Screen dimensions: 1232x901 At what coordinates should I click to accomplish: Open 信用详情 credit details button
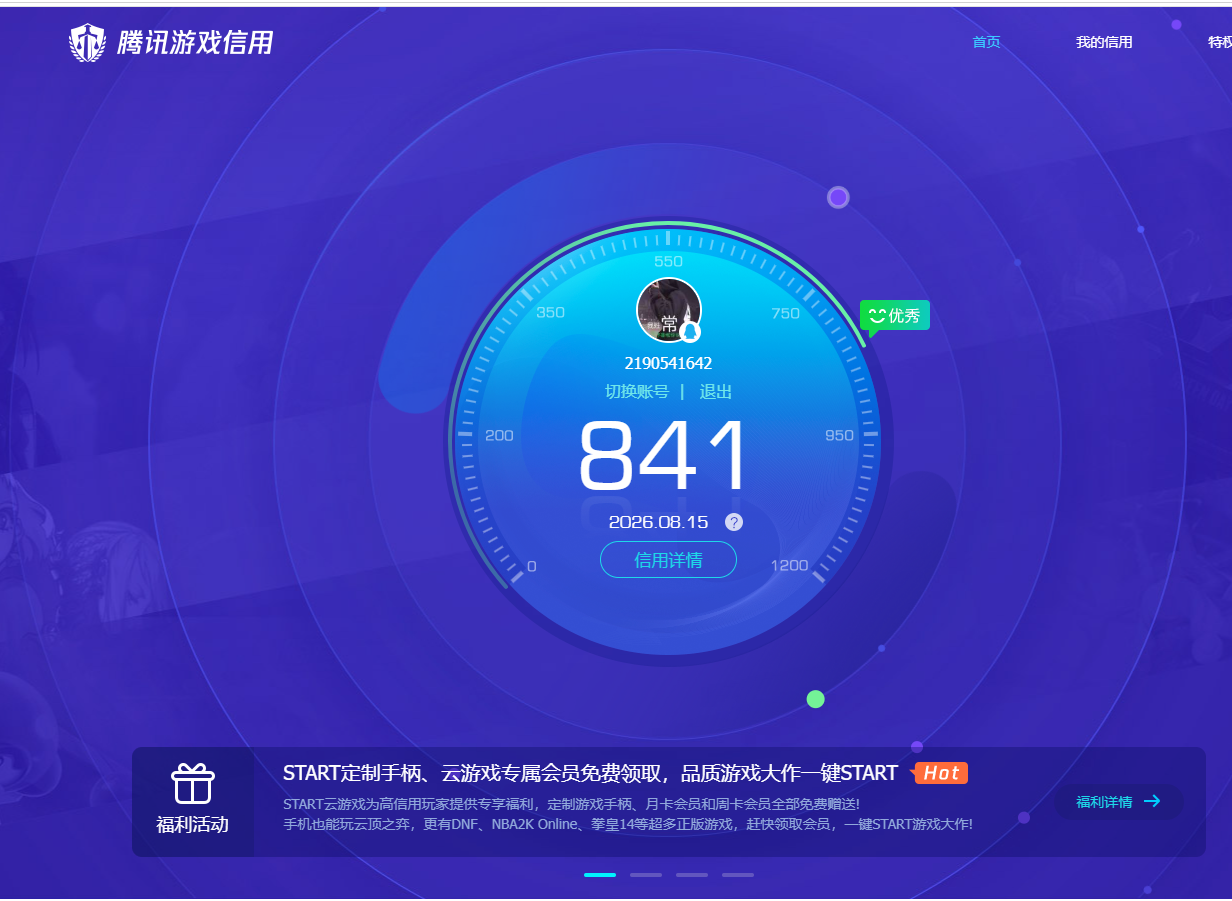668,560
